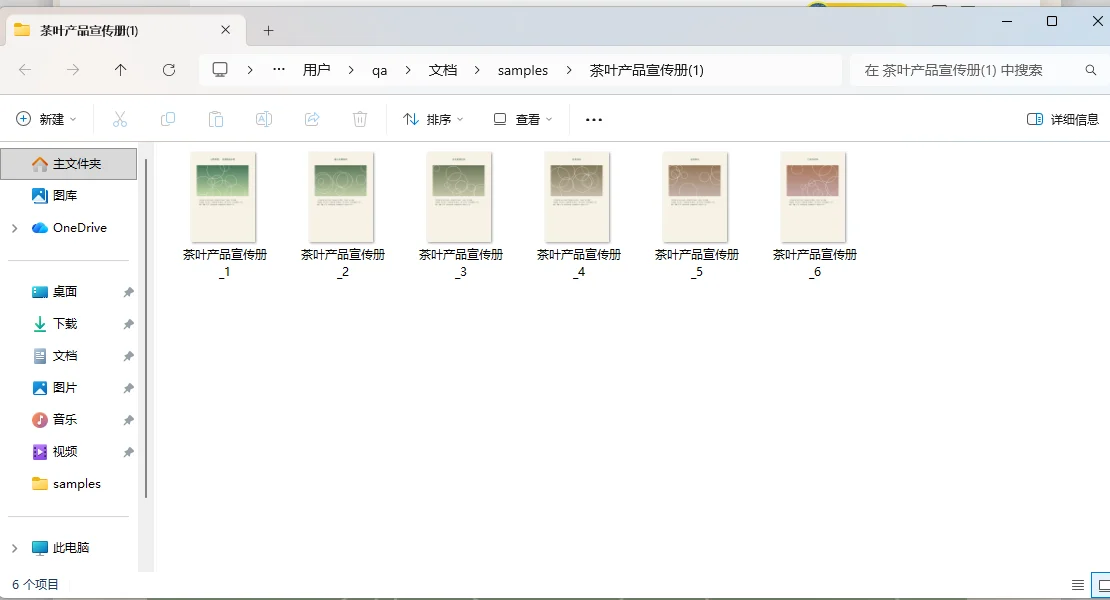Click the Paste clipboard icon
Screen dimensions: 1110x600
[216, 120]
